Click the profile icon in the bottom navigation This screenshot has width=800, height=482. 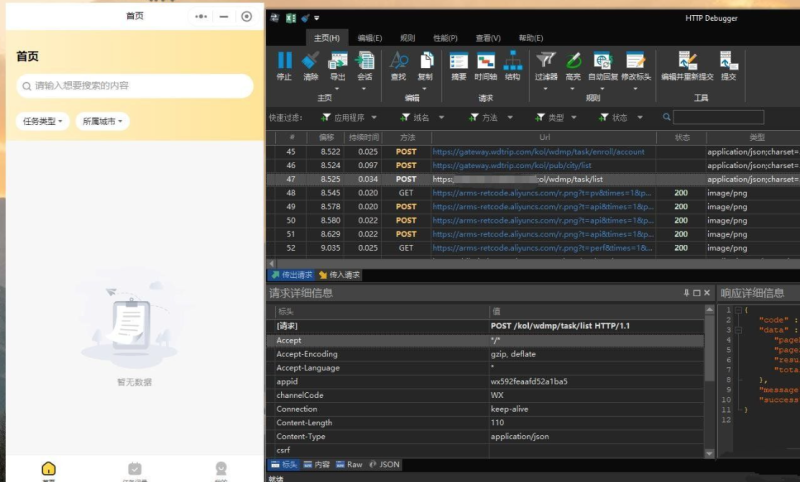[x=221, y=468]
